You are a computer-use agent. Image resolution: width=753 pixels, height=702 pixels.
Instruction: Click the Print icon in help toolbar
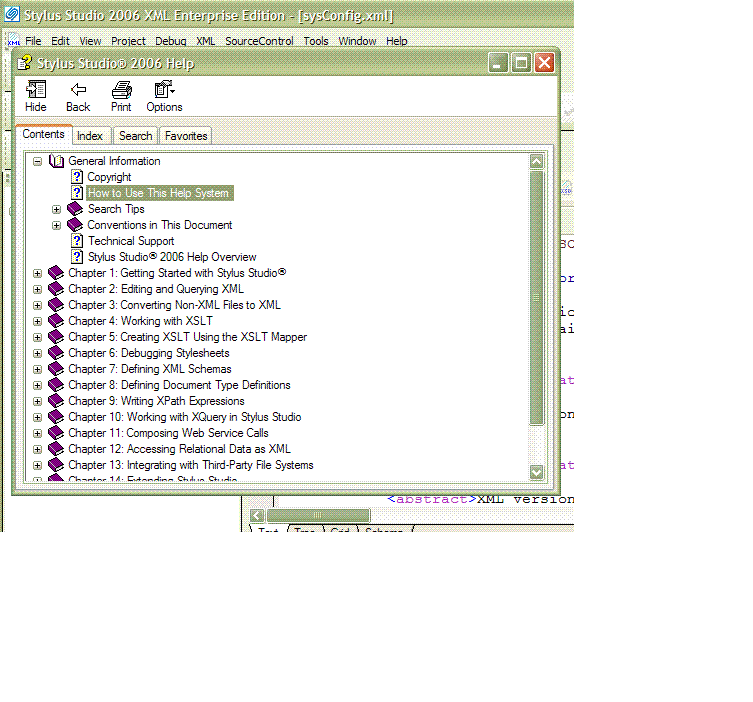point(121,89)
